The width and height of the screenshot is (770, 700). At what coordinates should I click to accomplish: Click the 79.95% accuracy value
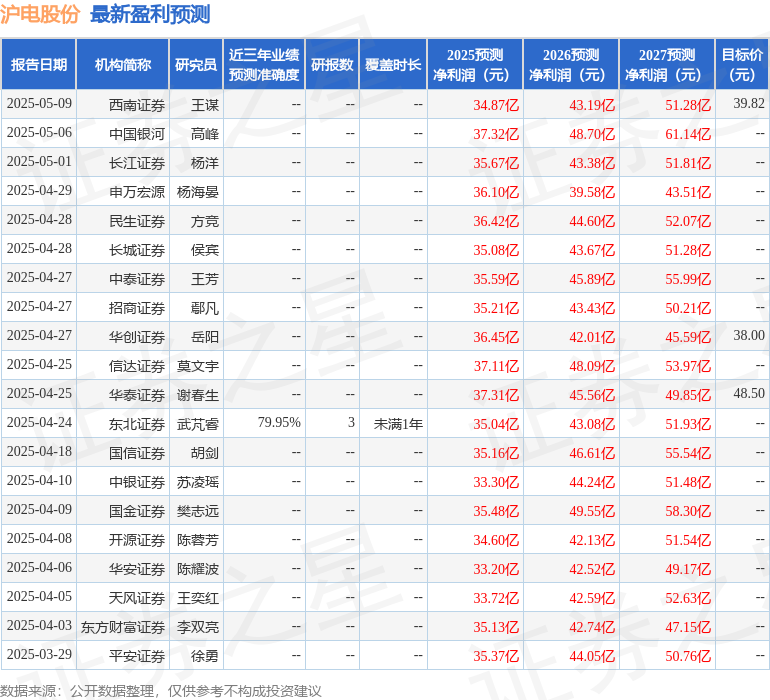click(x=279, y=422)
